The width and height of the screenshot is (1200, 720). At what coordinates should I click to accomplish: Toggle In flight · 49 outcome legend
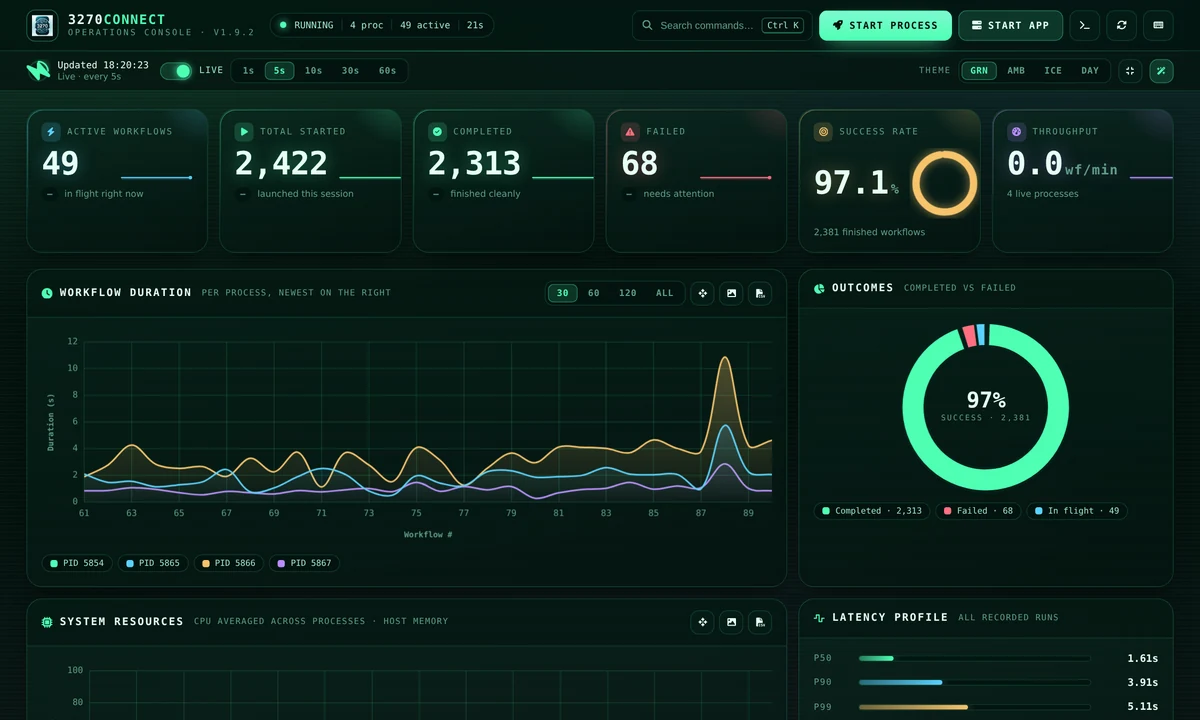tap(1077, 511)
